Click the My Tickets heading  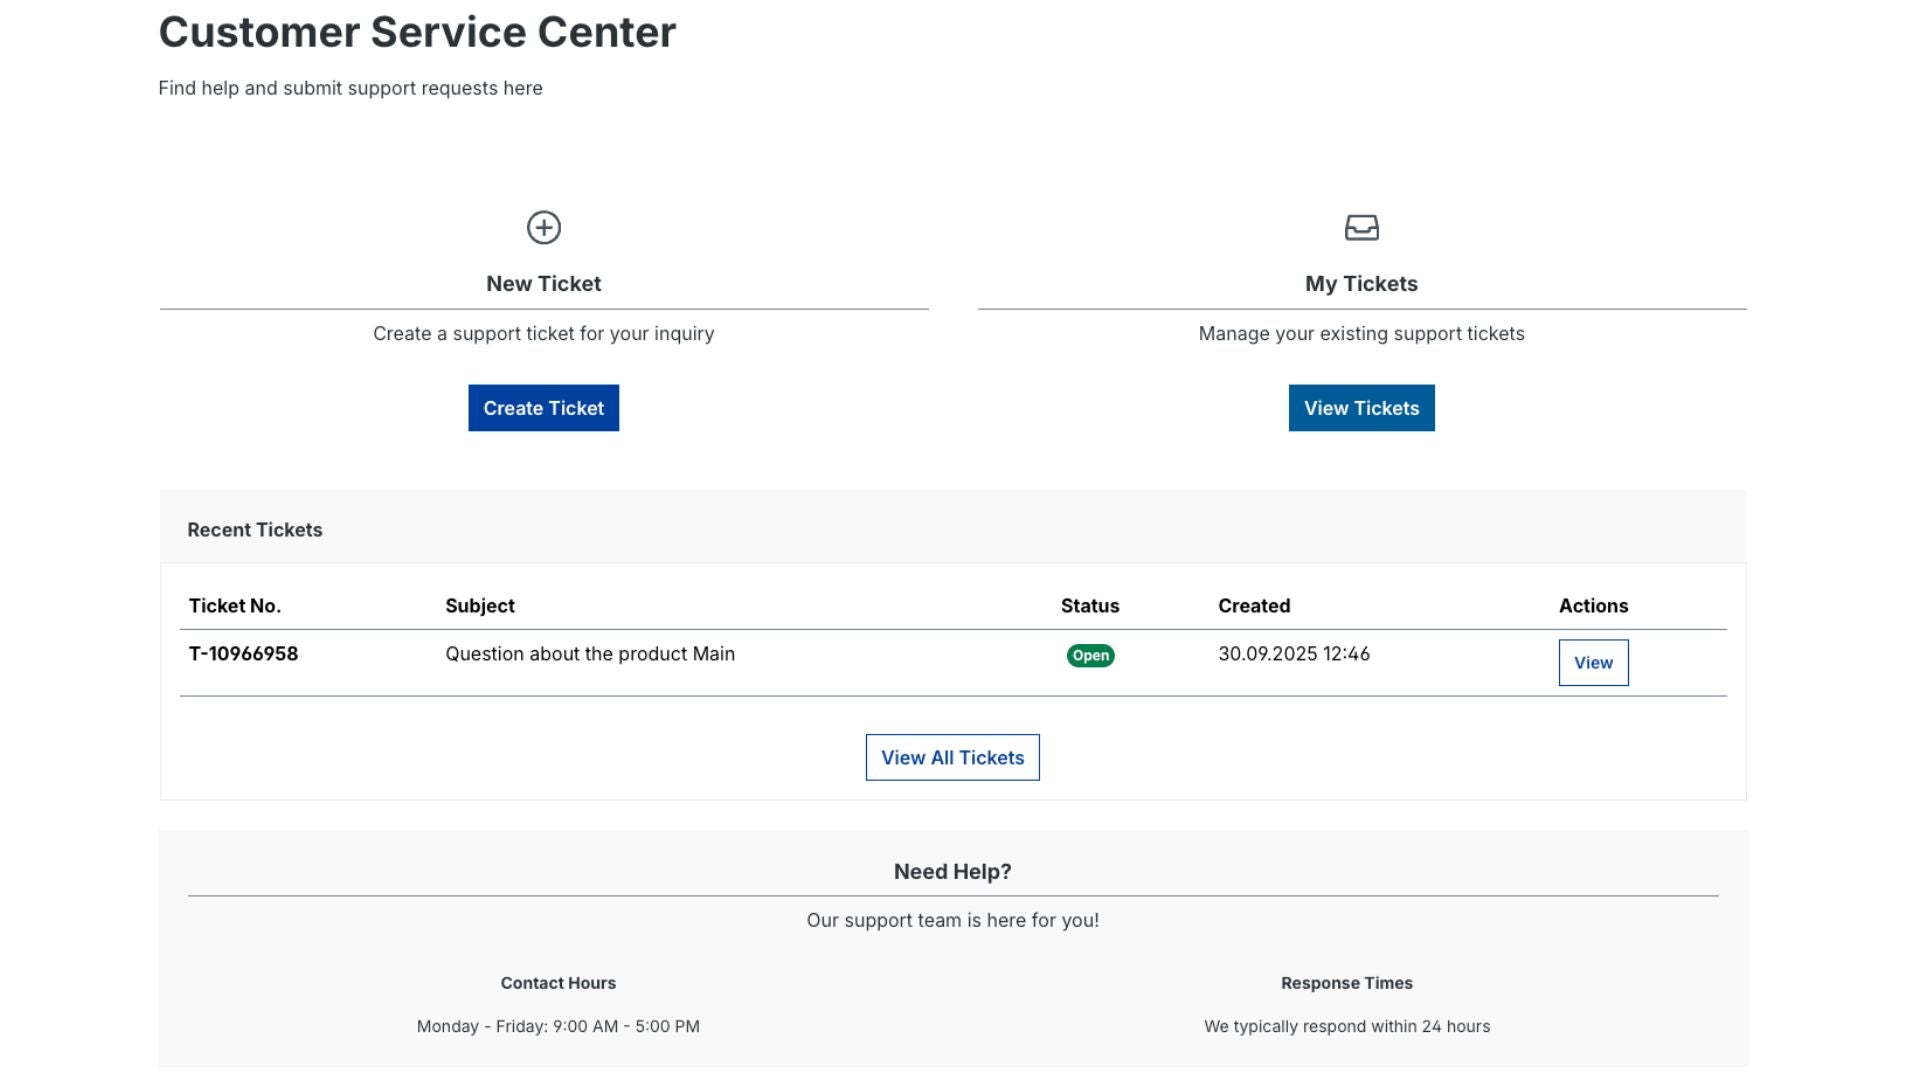point(1361,284)
